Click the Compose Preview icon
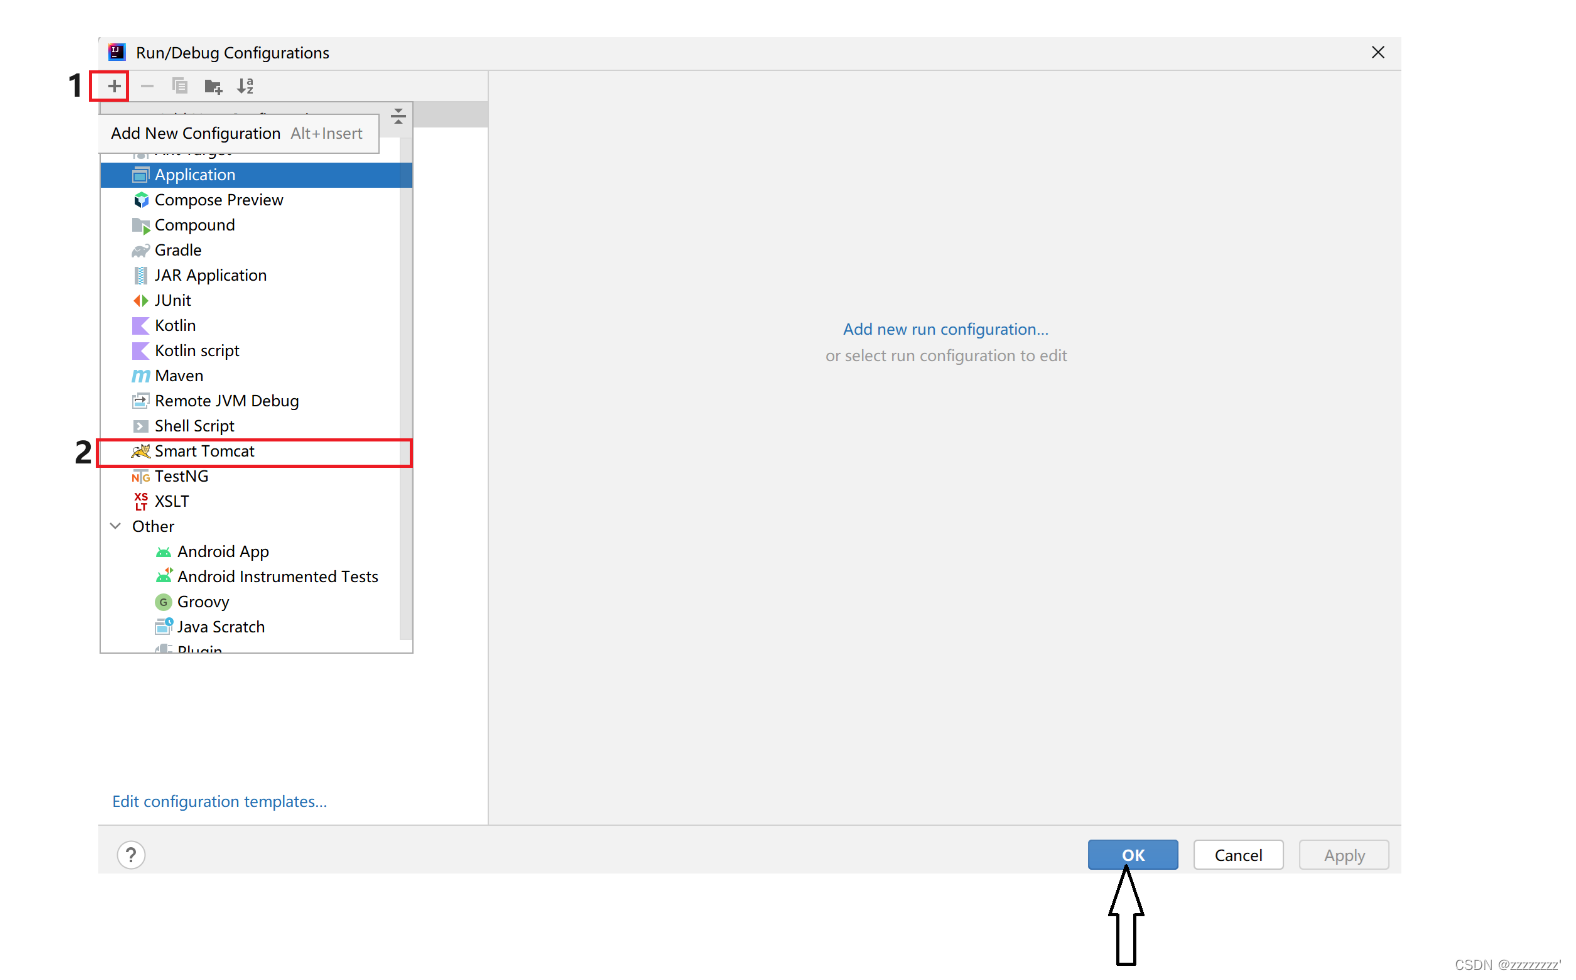1576x980 pixels. pyautogui.click(x=141, y=200)
